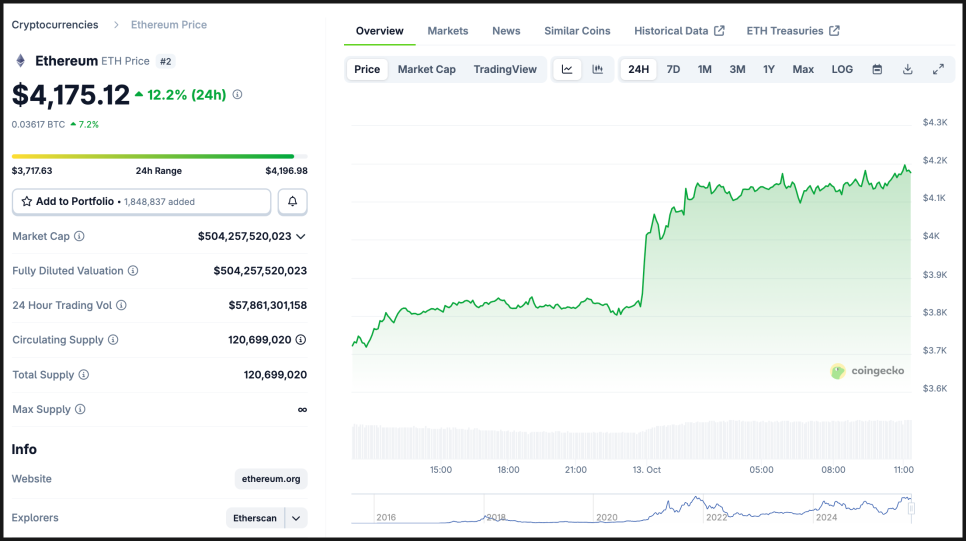Click Add to Portfolio button
Image resolution: width=966 pixels, height=541 pixels.
click(141, 201)
